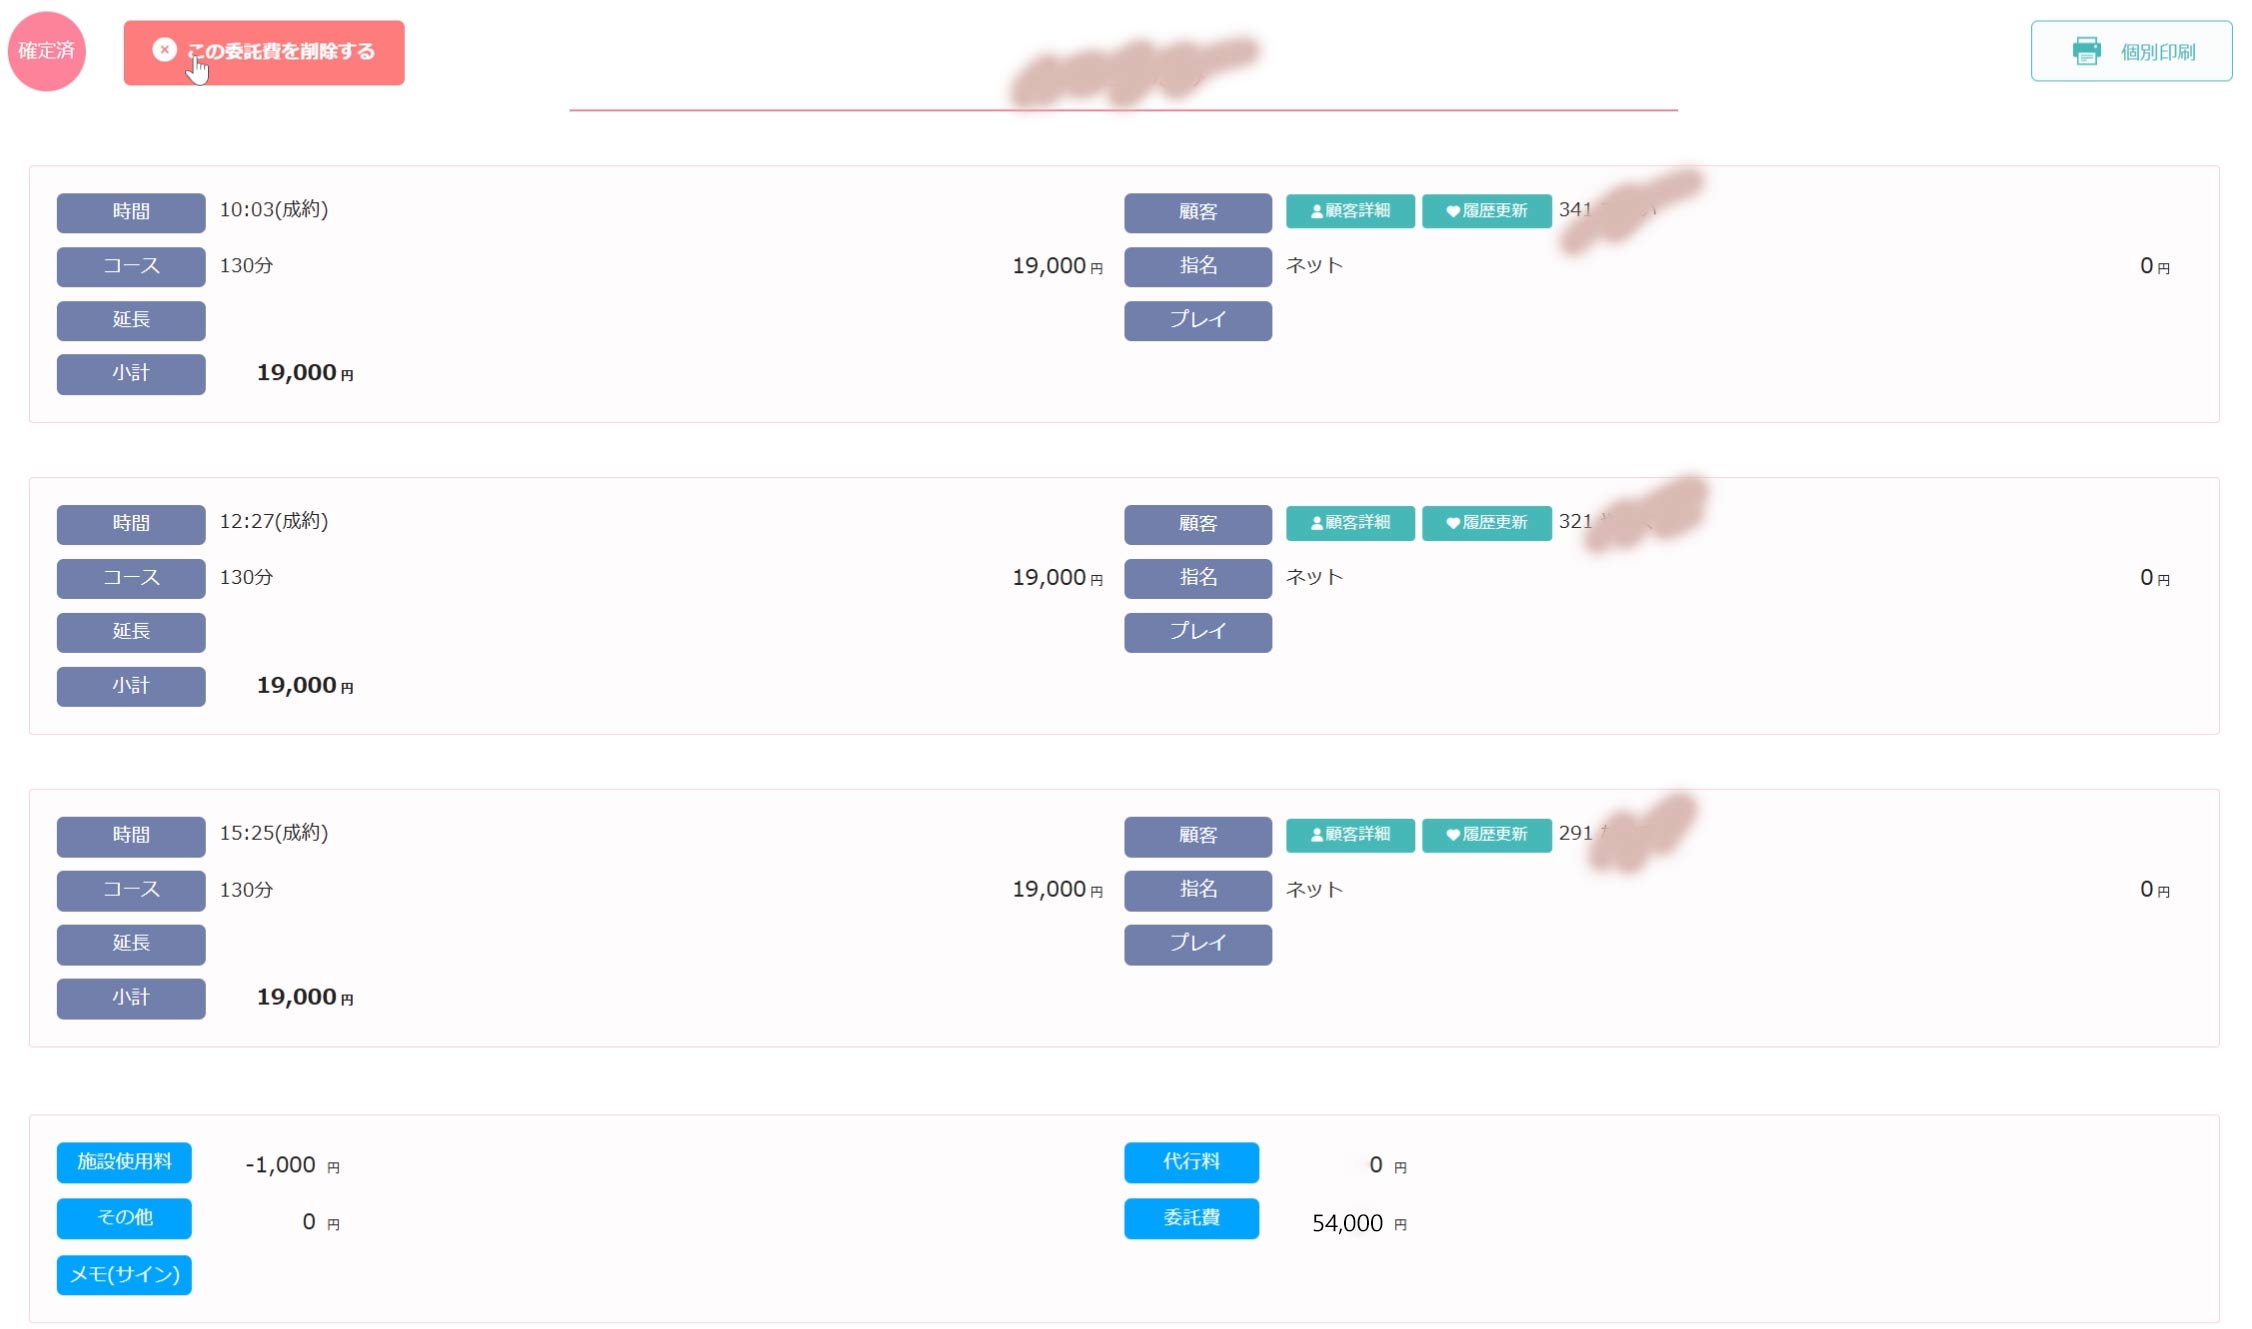Click the 施設使用料 label
Screen dimensions: 2252x1329
click(x=124, y=1162)
